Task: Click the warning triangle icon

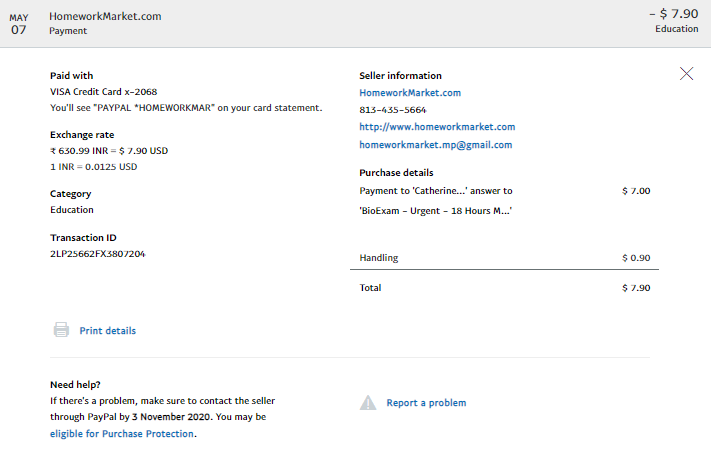Action: (x=368, y=403)
